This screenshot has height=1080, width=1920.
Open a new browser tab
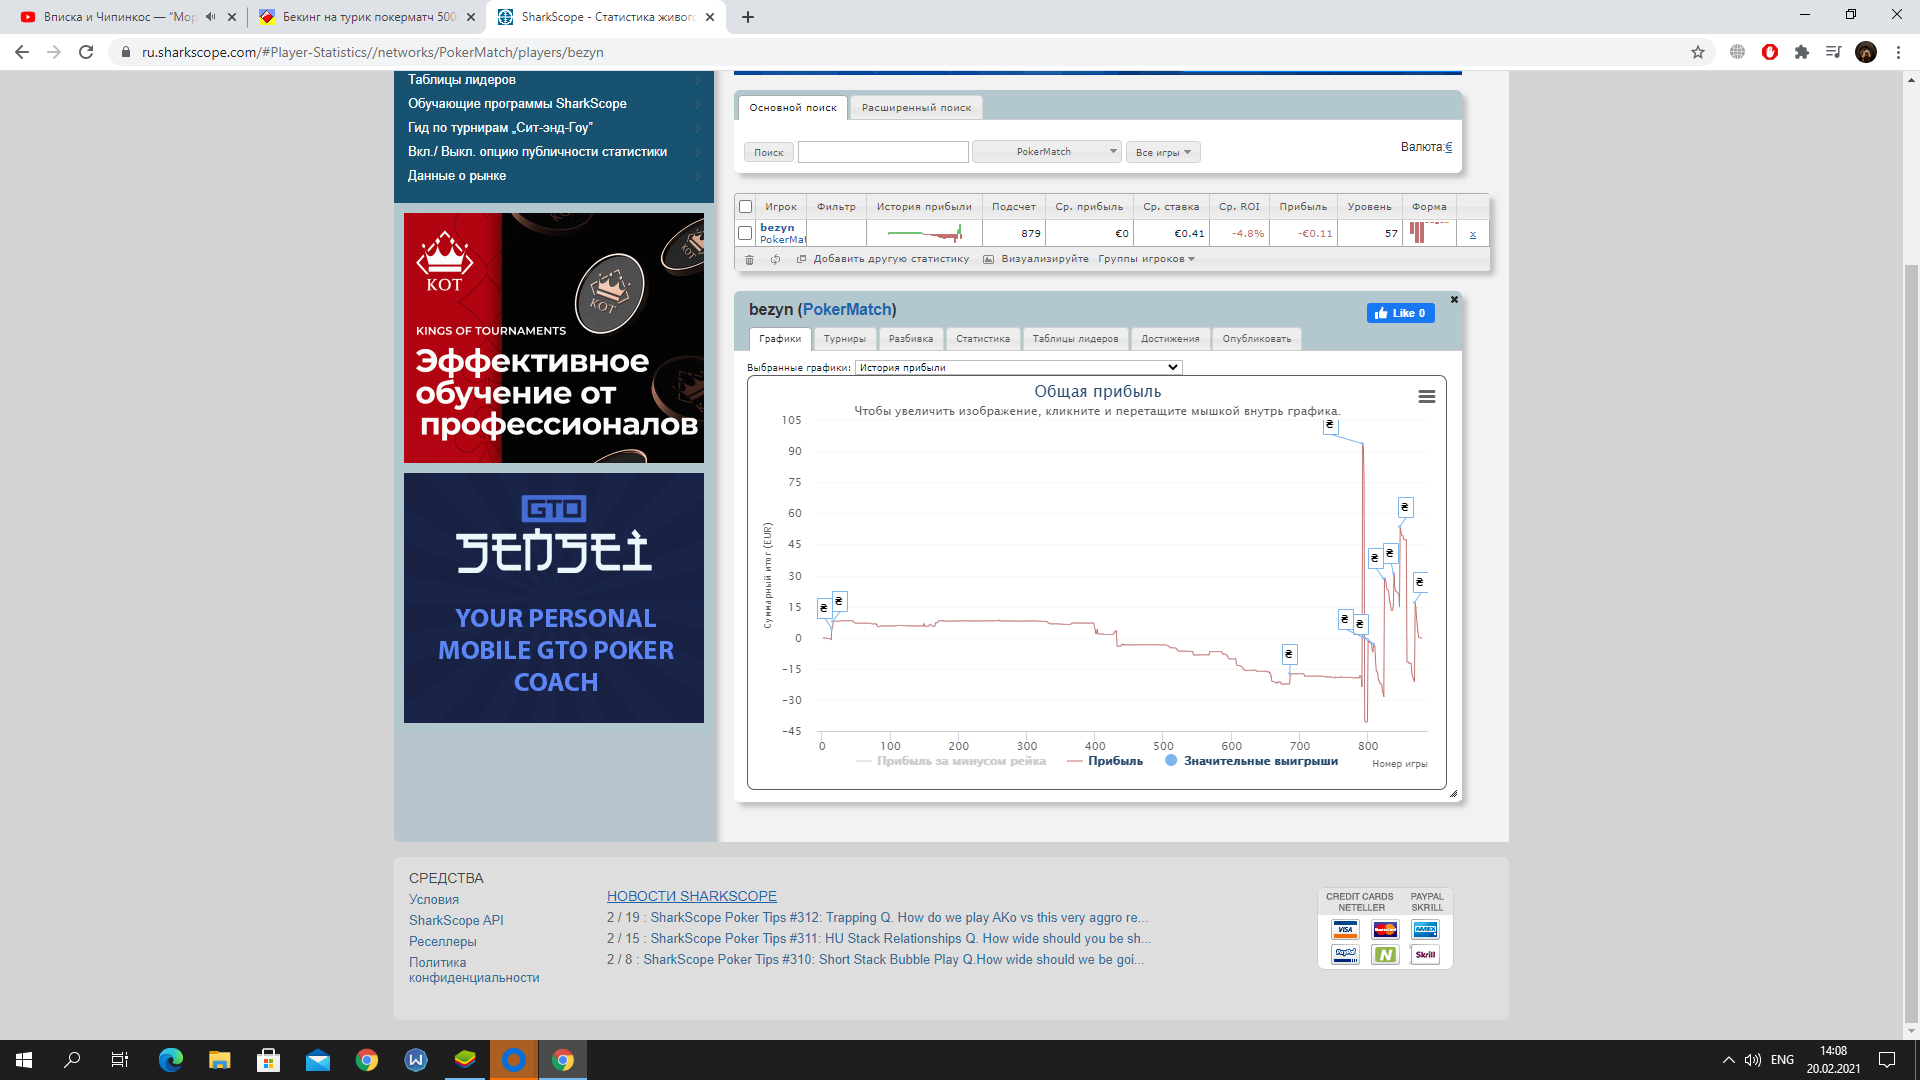(x=748, y=17)
